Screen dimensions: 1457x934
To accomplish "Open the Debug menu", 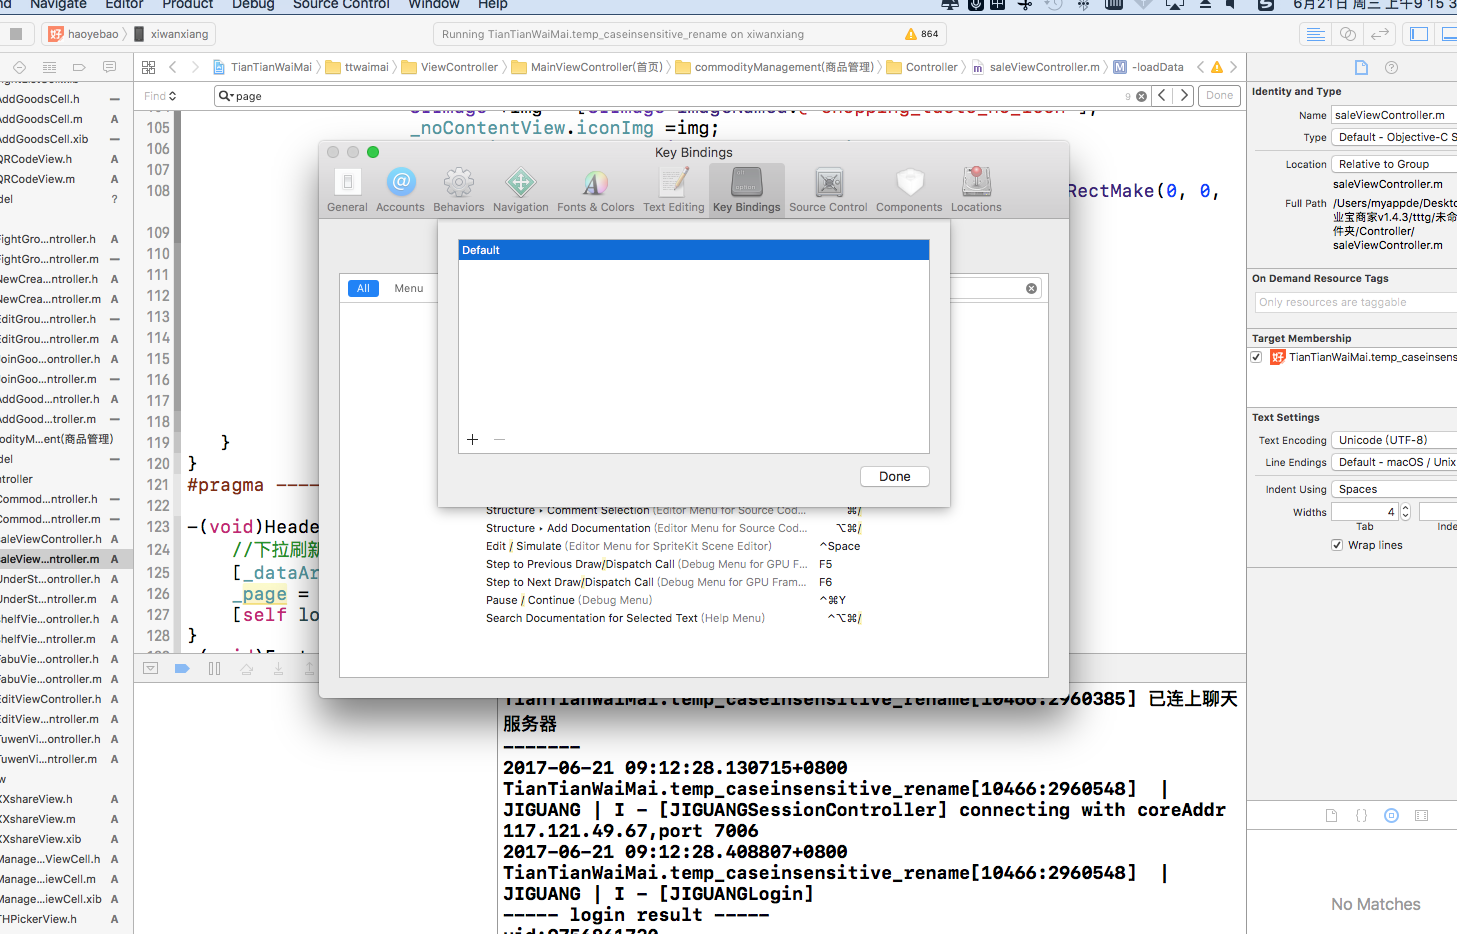I will coord(253,5).
